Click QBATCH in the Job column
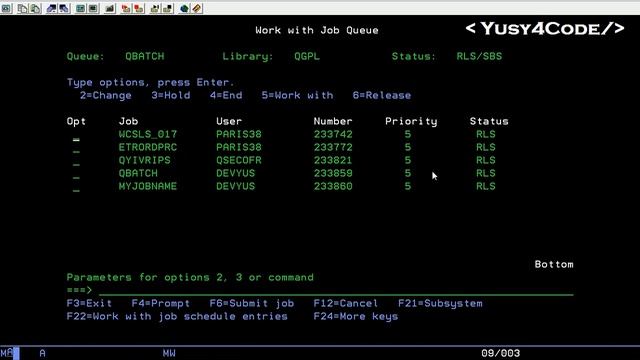The height and width of the screenshot is (360, 640). (138, 173)
